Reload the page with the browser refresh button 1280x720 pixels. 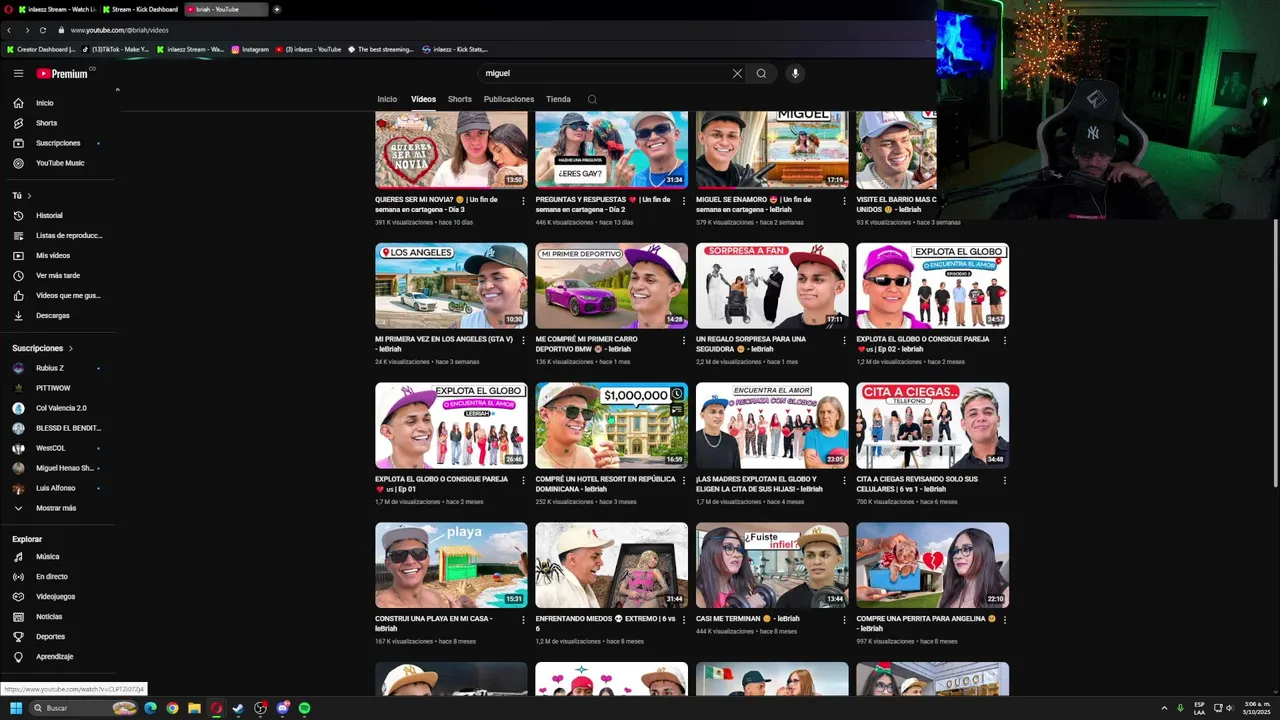(x=43, y=30)
